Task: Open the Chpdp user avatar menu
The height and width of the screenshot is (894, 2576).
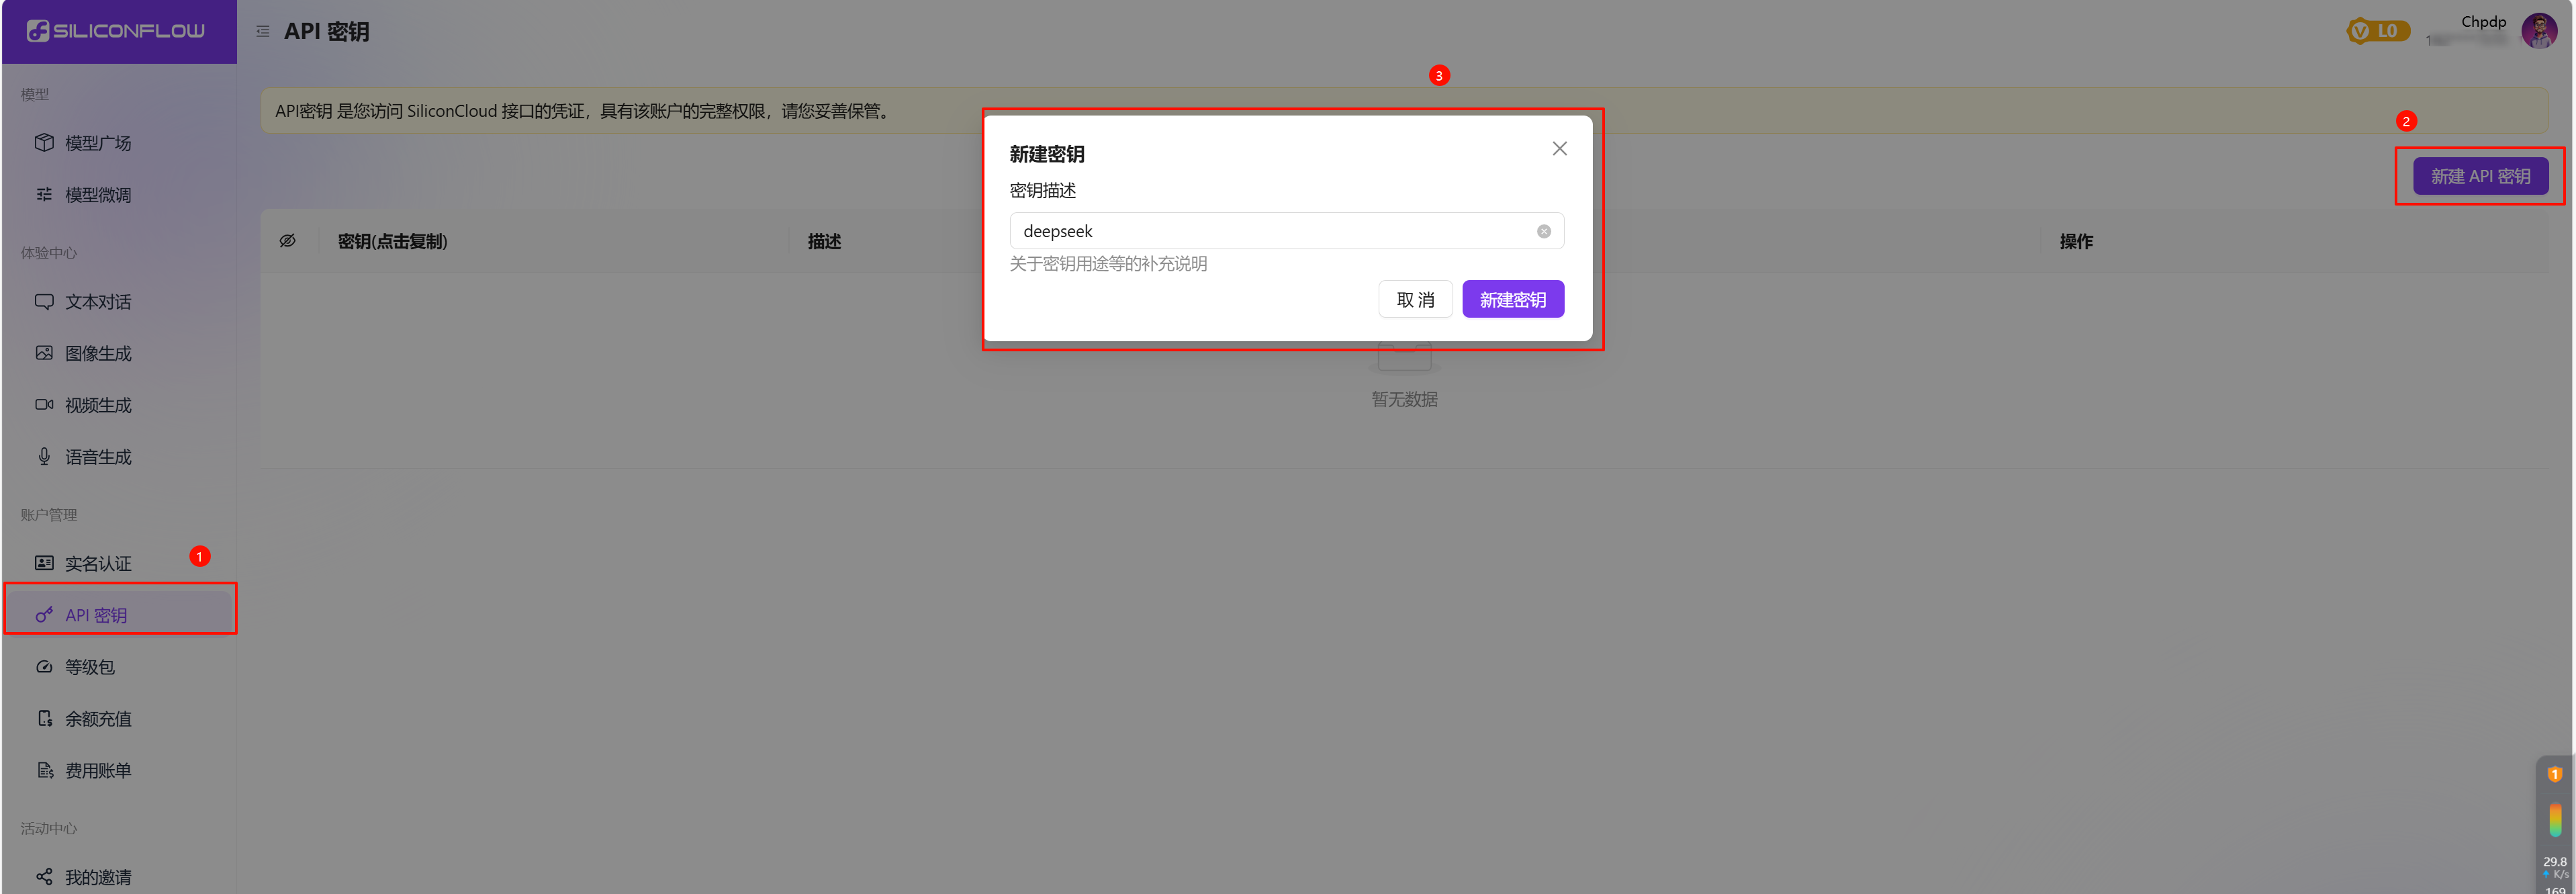Action: click(x=2539, y=31)
